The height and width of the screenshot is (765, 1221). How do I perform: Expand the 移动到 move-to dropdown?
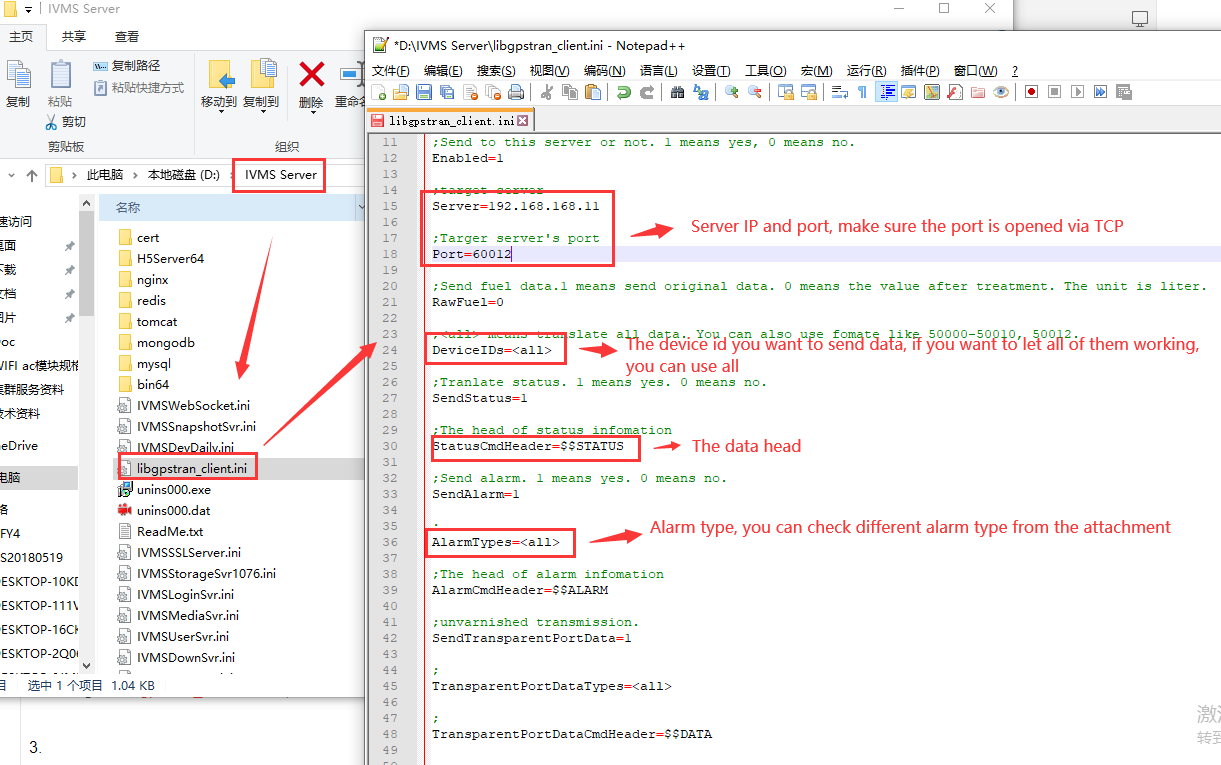click(219, 113)
